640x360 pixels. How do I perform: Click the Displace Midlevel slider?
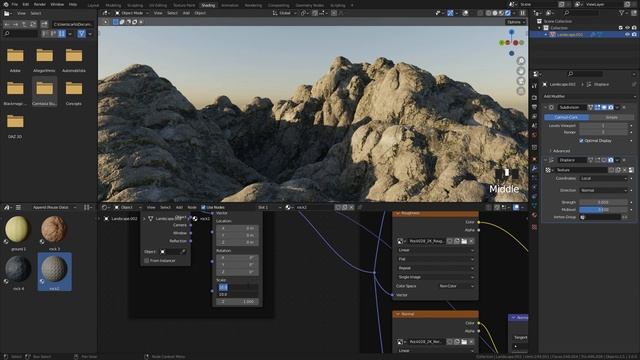(603, 209)
